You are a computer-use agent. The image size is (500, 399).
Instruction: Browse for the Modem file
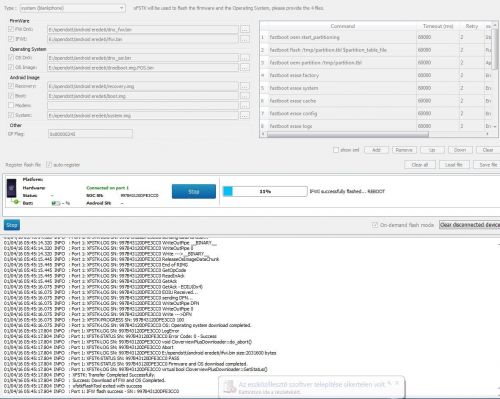coord(245,106)
